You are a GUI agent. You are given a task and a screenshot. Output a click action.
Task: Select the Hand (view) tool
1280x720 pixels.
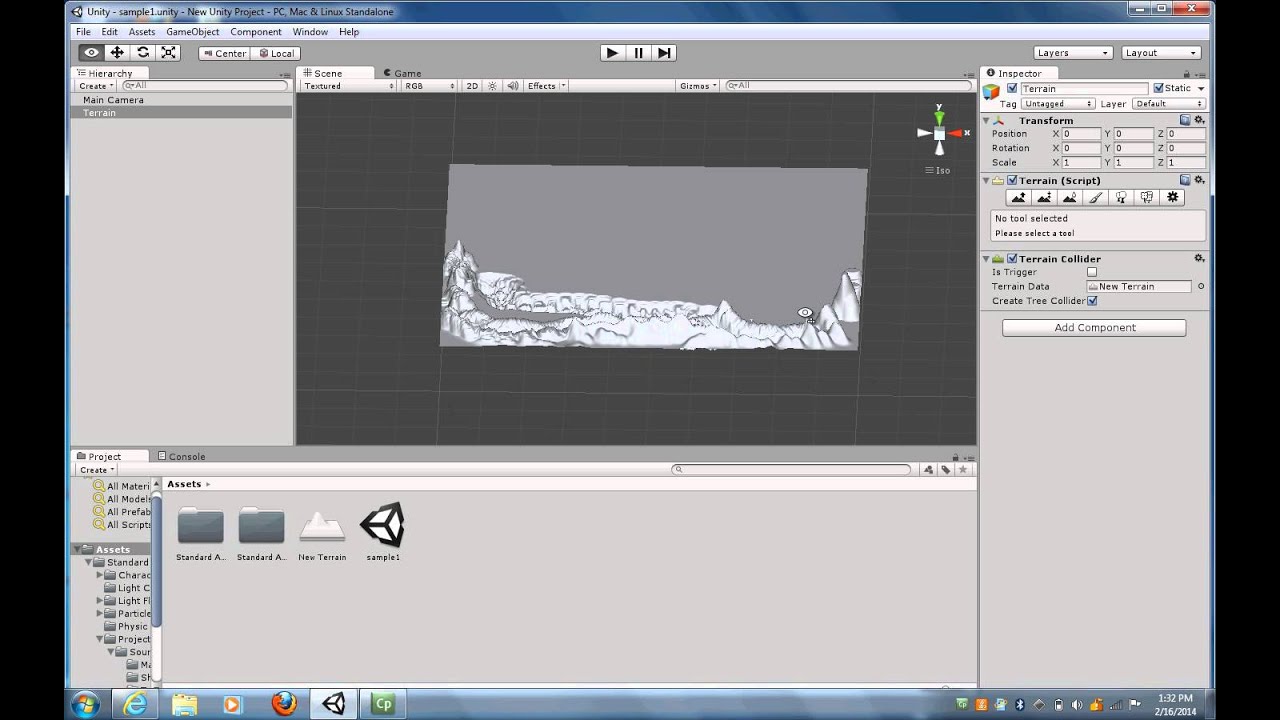tap(91, 53)
